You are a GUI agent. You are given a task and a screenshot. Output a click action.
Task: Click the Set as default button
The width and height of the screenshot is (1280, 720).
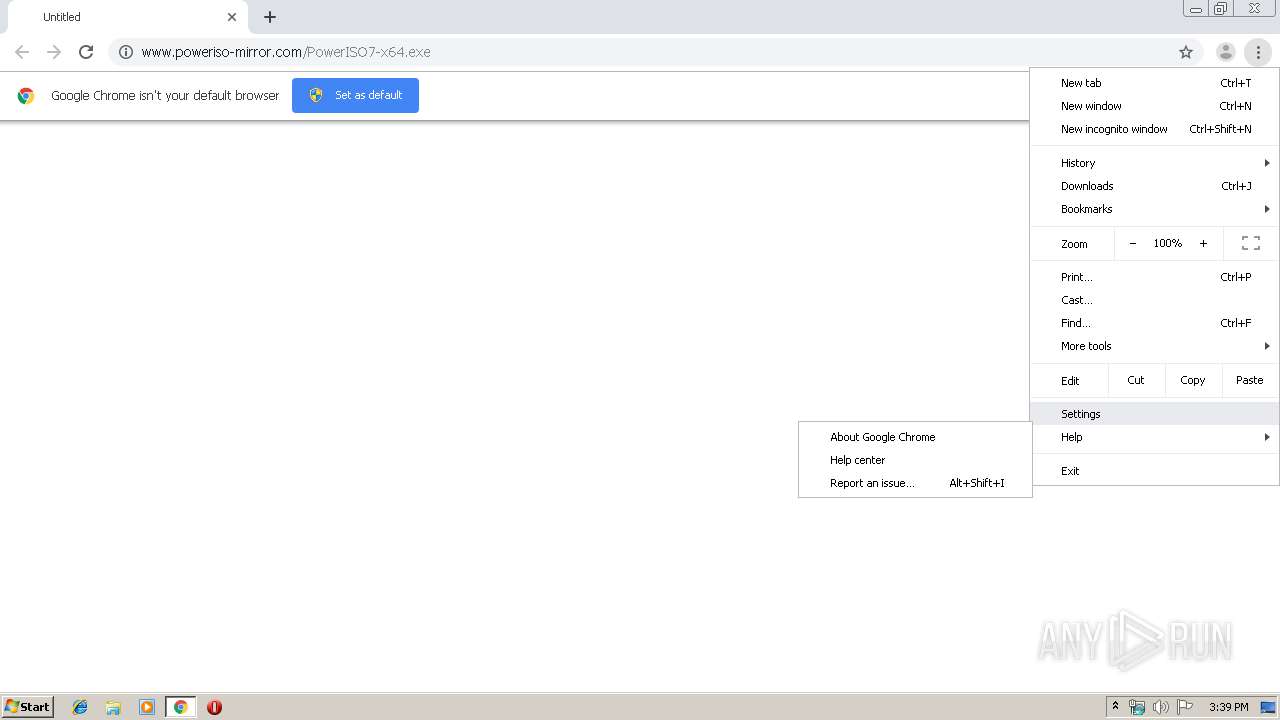tap(355, 95)
